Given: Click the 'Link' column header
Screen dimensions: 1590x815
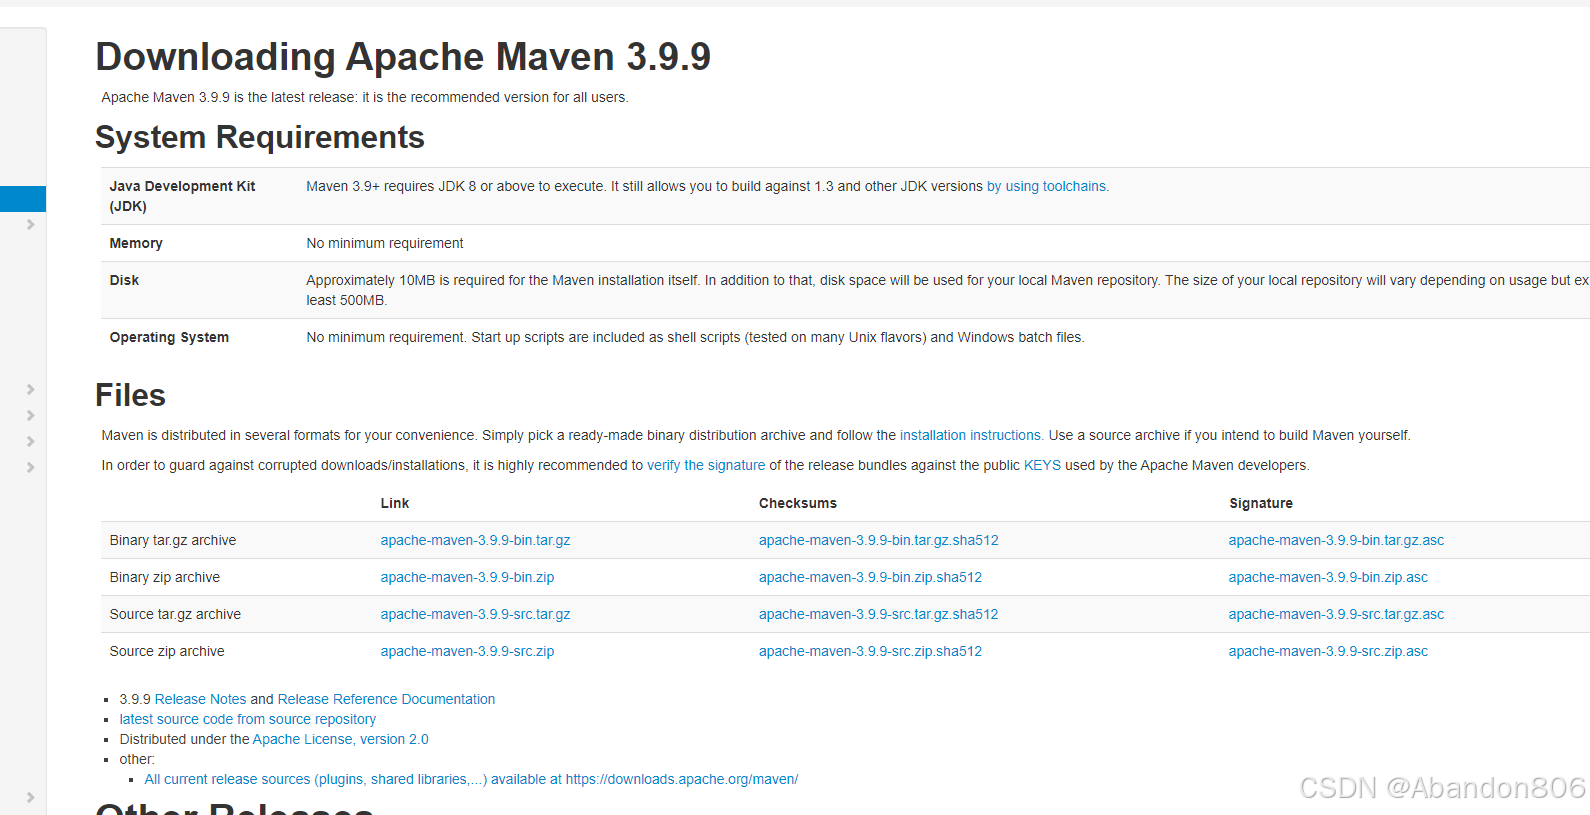Looking at the screenshot, I should coord(395,503).
